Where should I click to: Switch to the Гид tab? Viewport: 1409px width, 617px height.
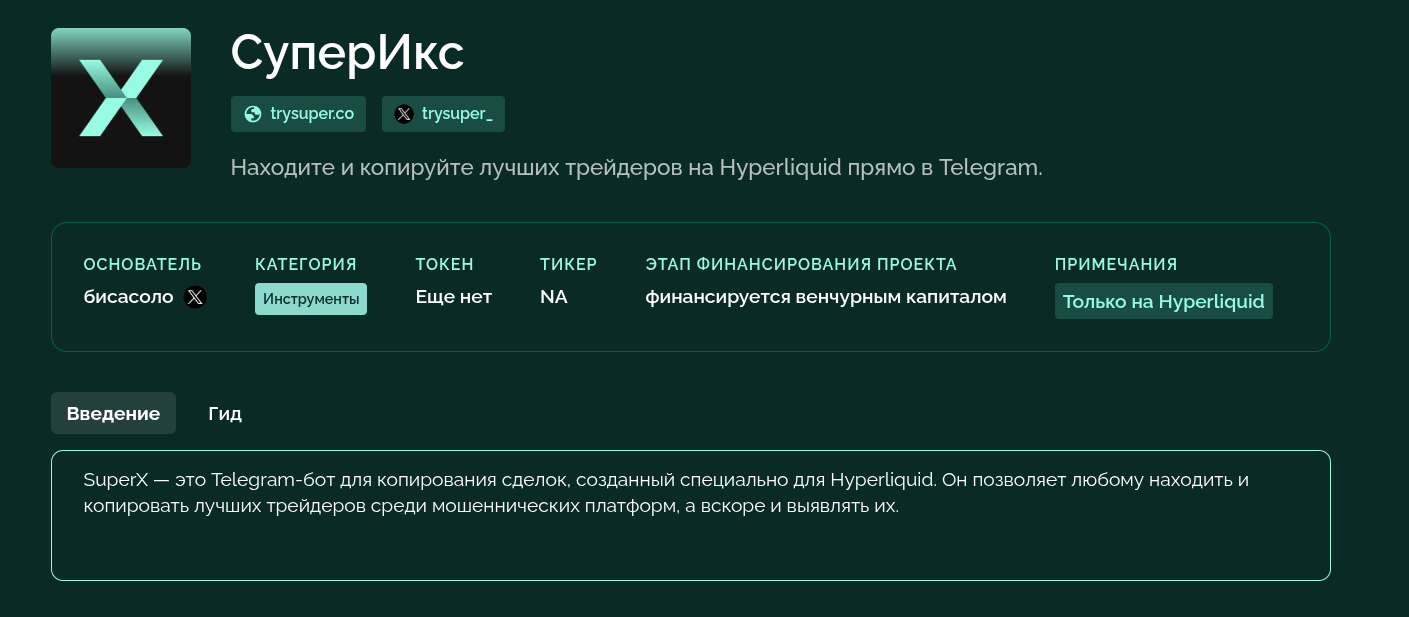pyautogui.click(x=225, y=413)
